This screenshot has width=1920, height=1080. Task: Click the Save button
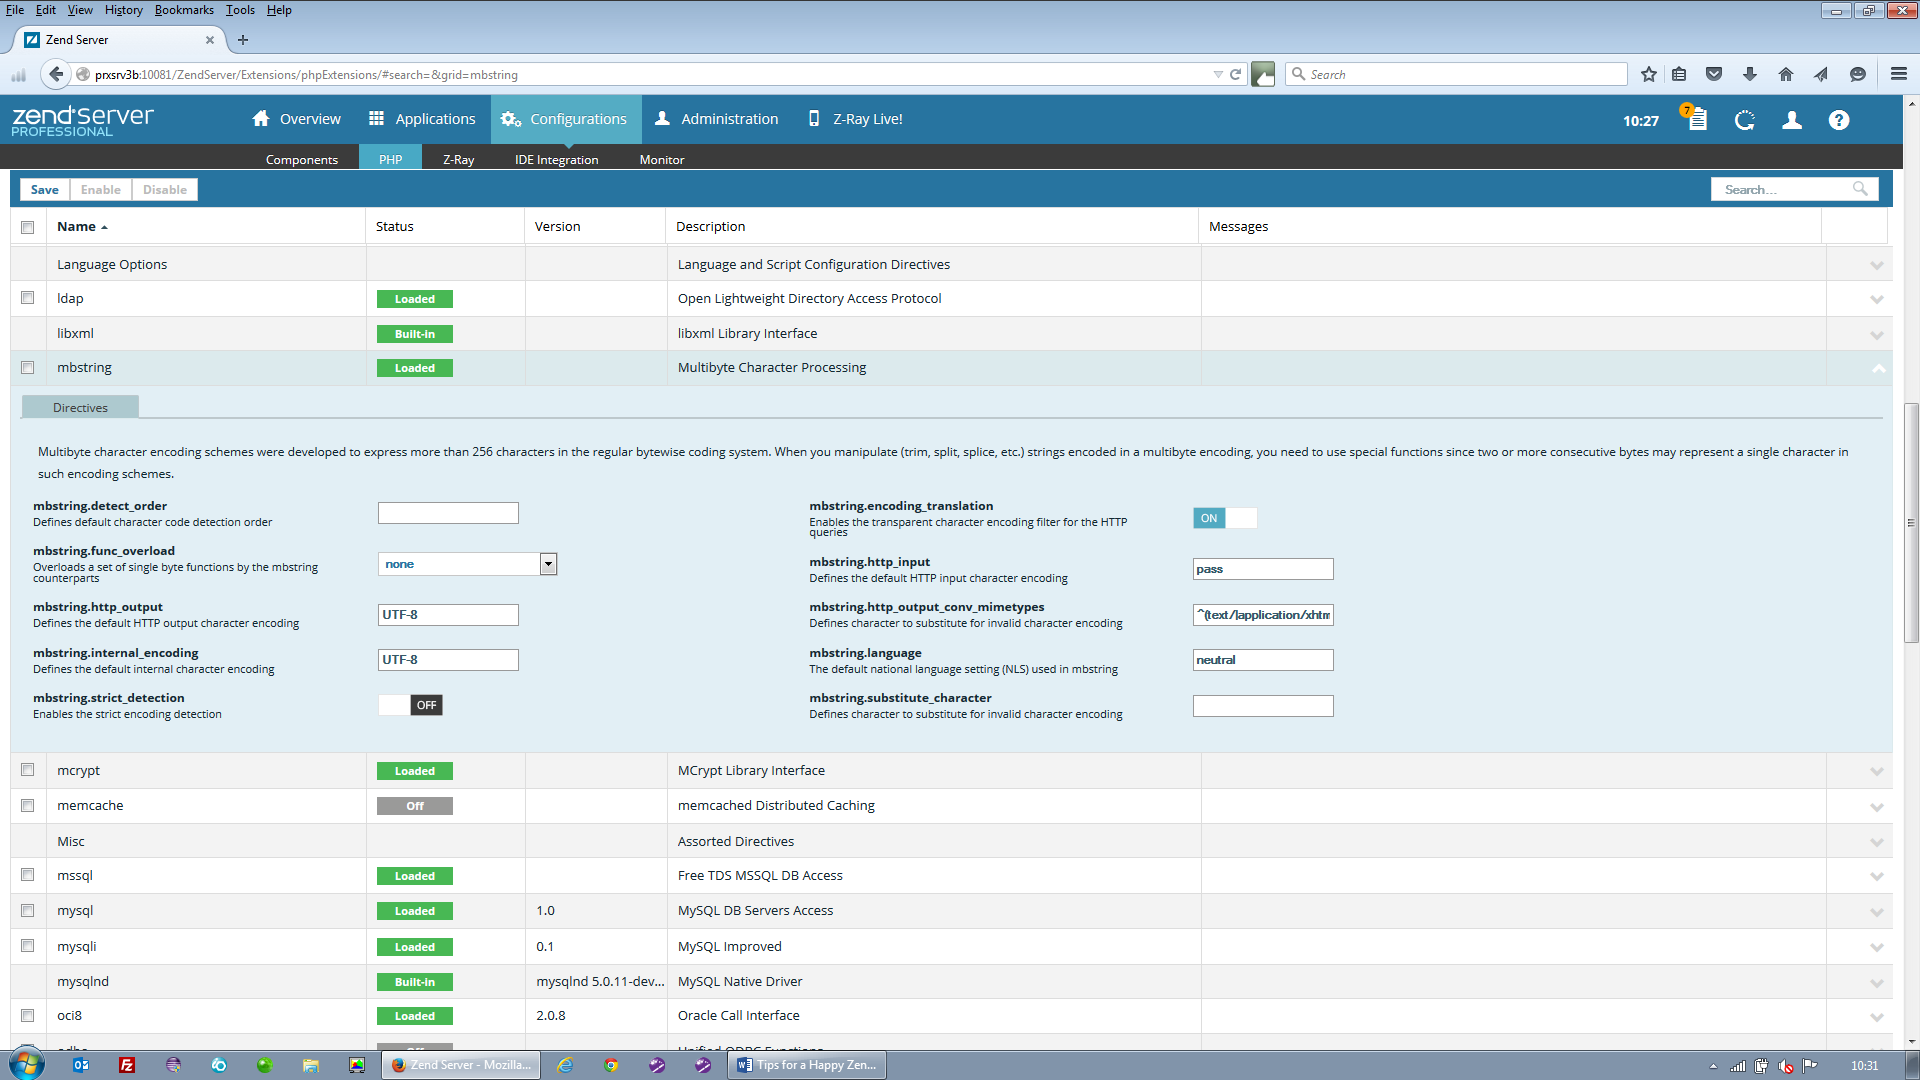coord(44,189)
